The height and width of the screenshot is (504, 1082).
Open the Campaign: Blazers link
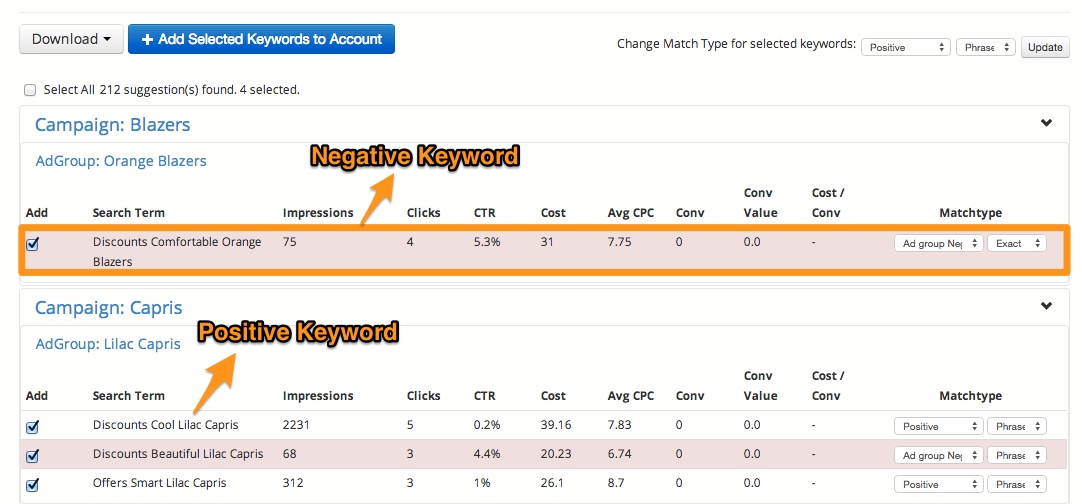pos(112,125)
